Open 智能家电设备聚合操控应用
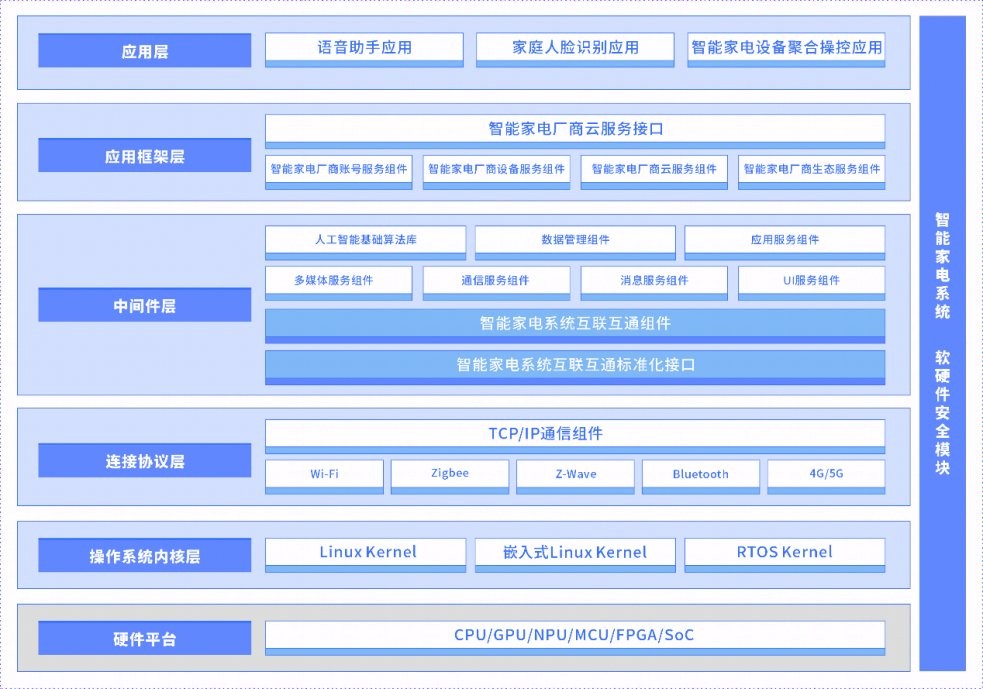Image resolution: width=983 pixels, height=689 pixels. point(786,47)
